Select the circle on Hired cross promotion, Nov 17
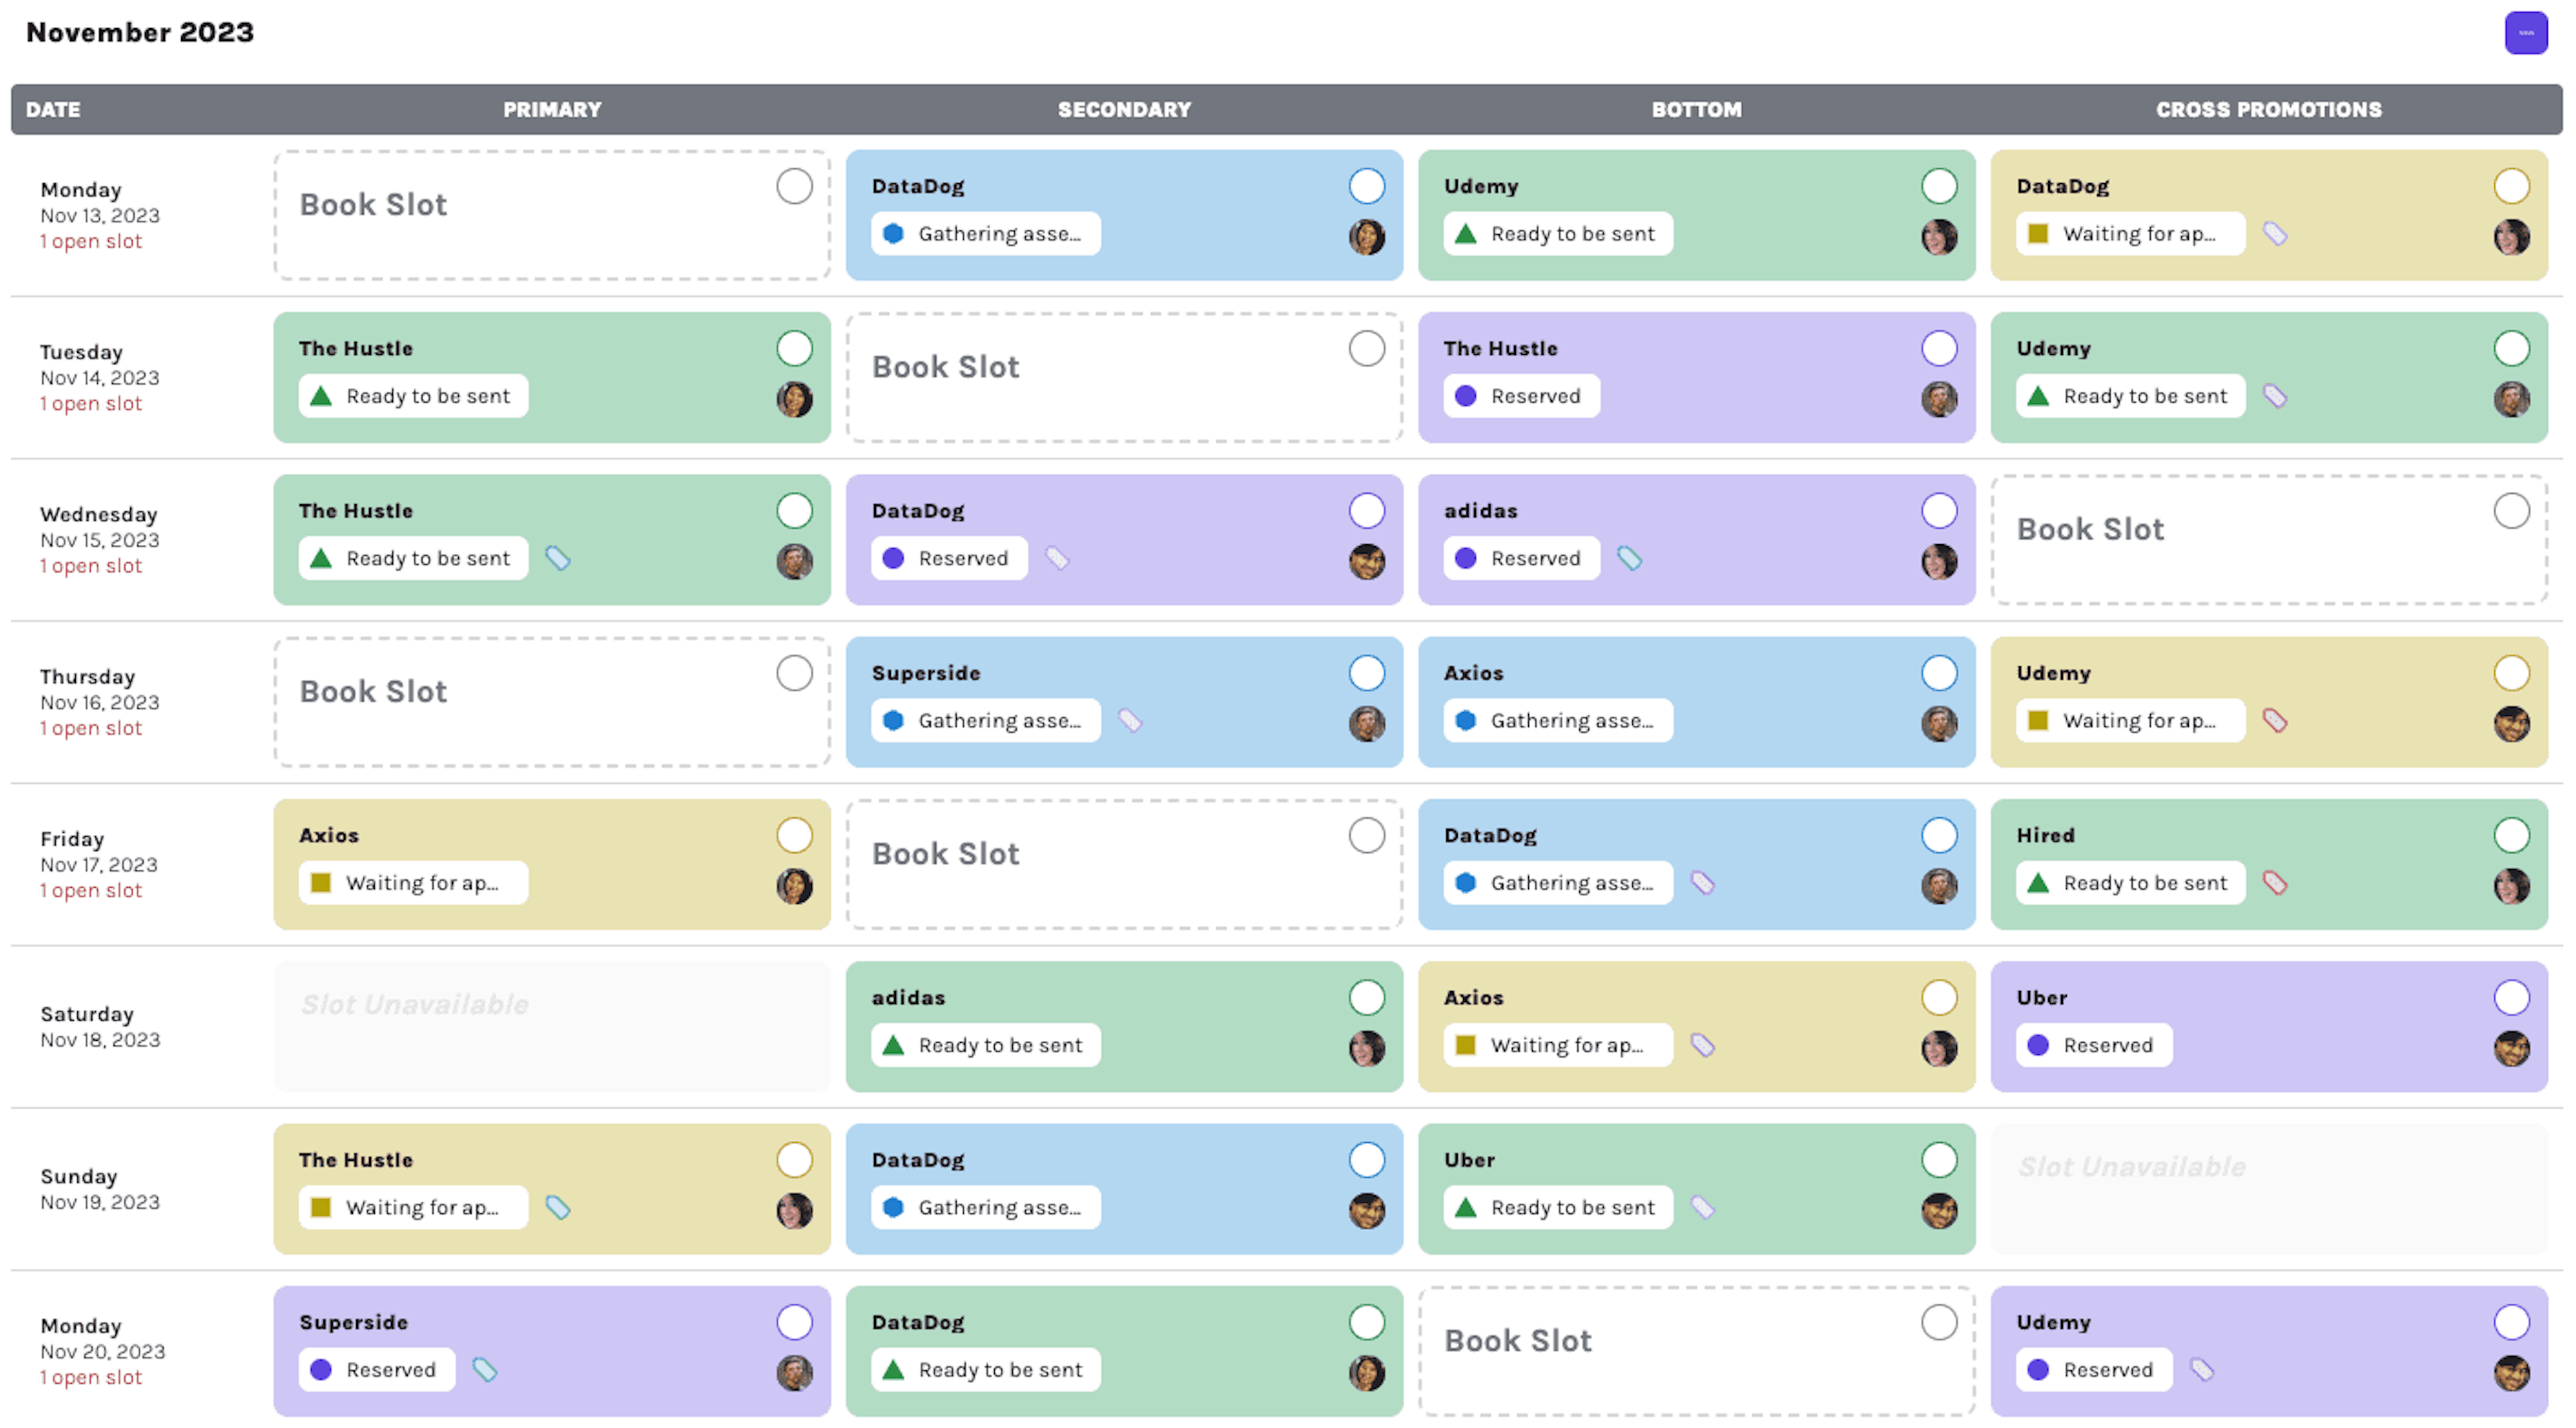Screen dimensions: 2576x1428 [x=2511, y=835]
